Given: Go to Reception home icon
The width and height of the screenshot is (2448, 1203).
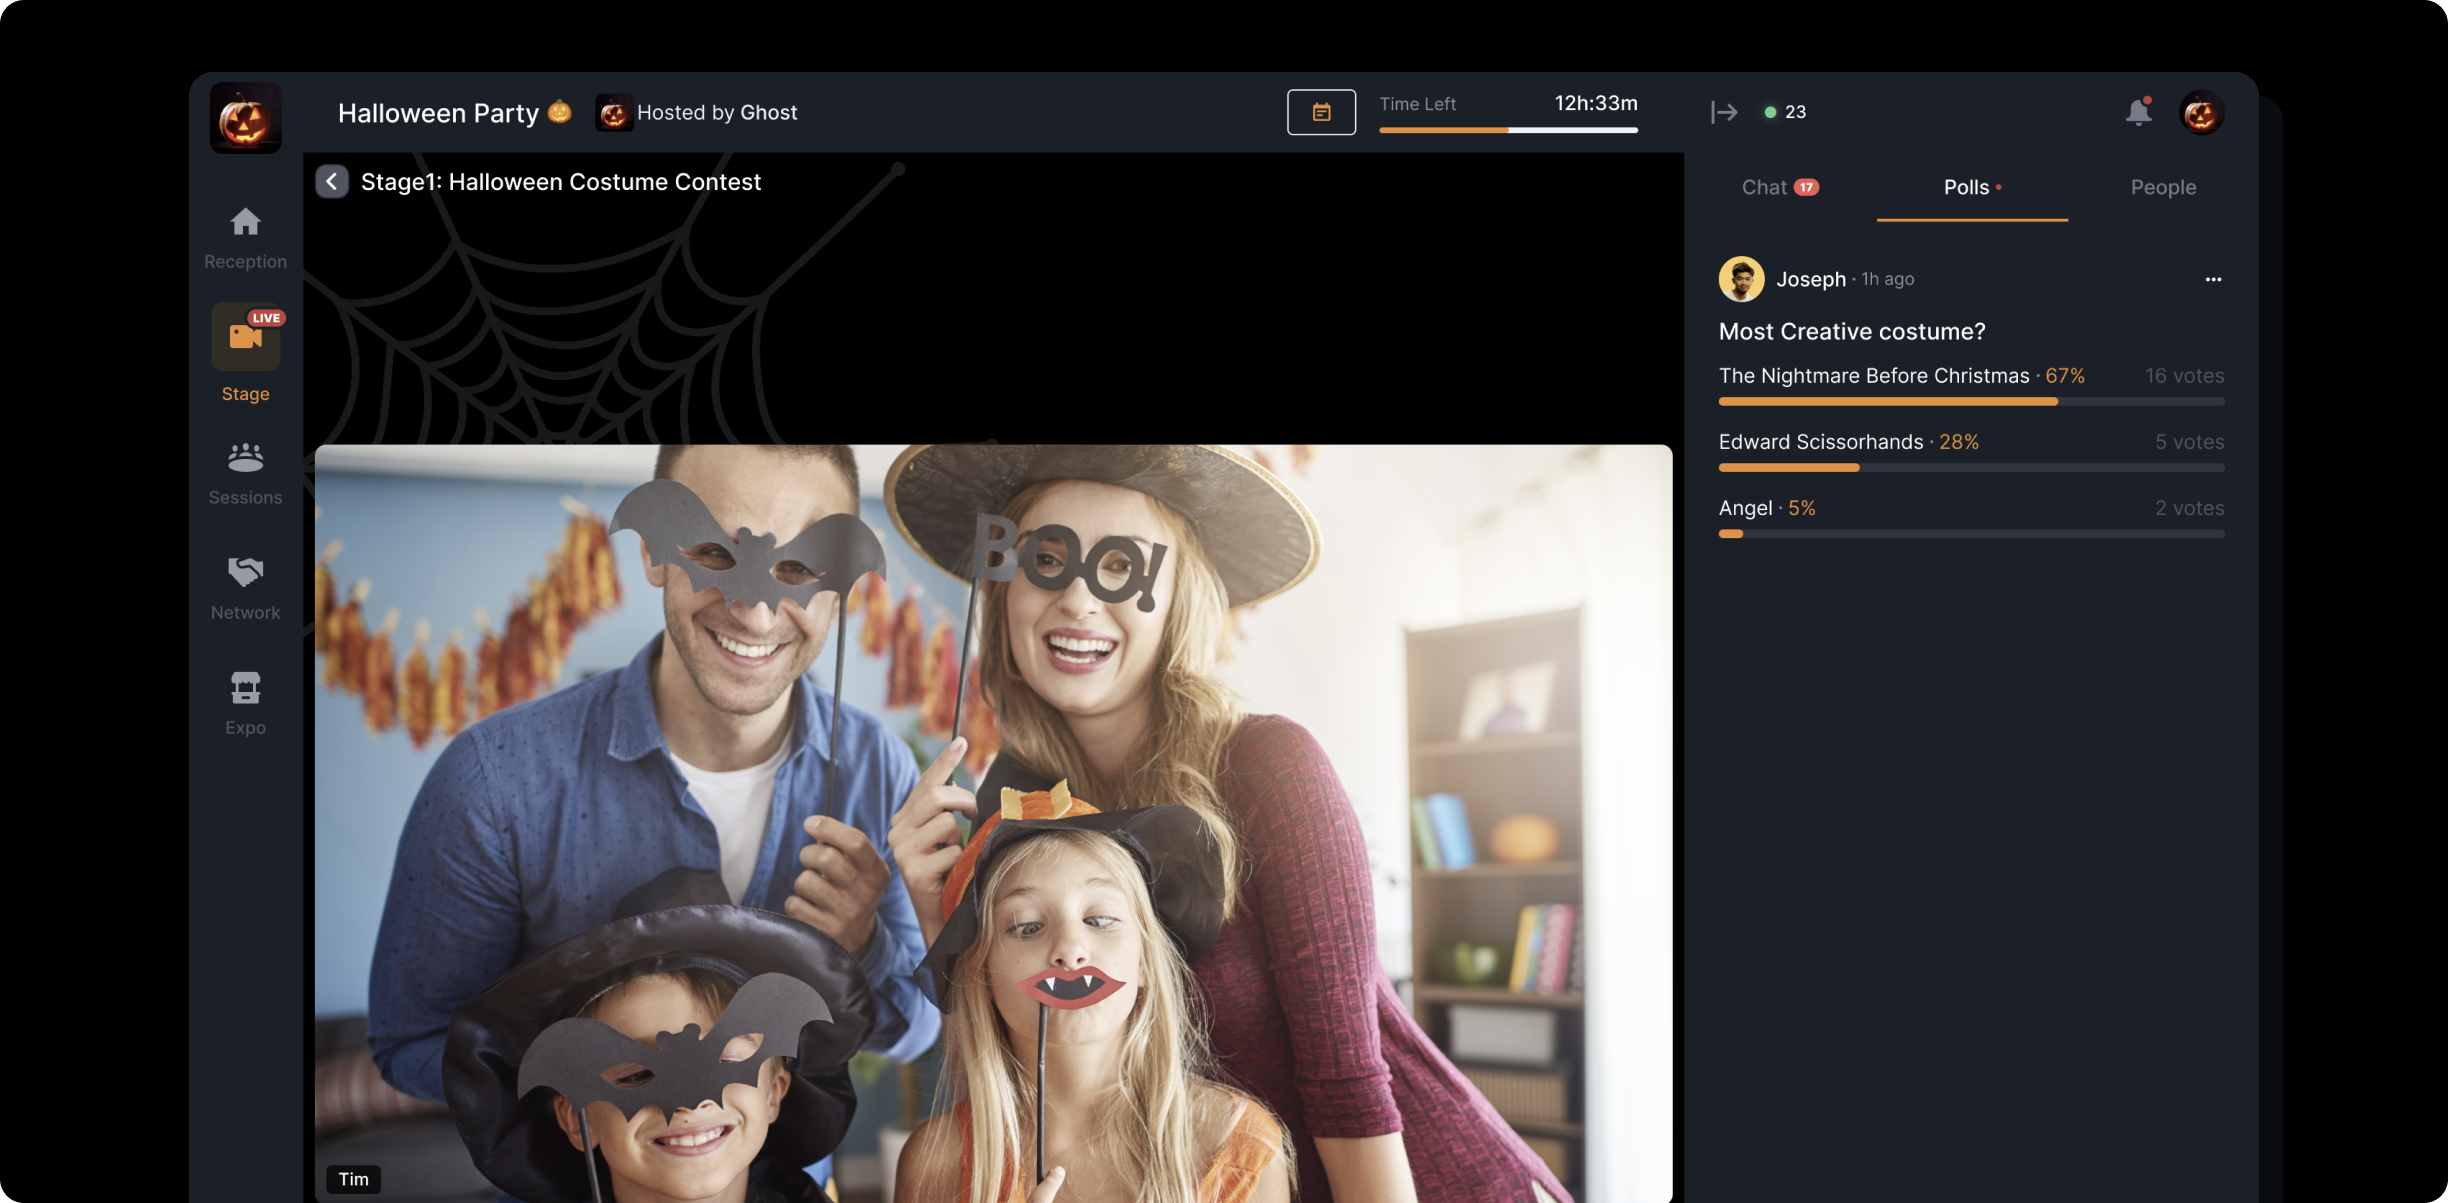Looking at the screenshot, I should coord(245,222).
